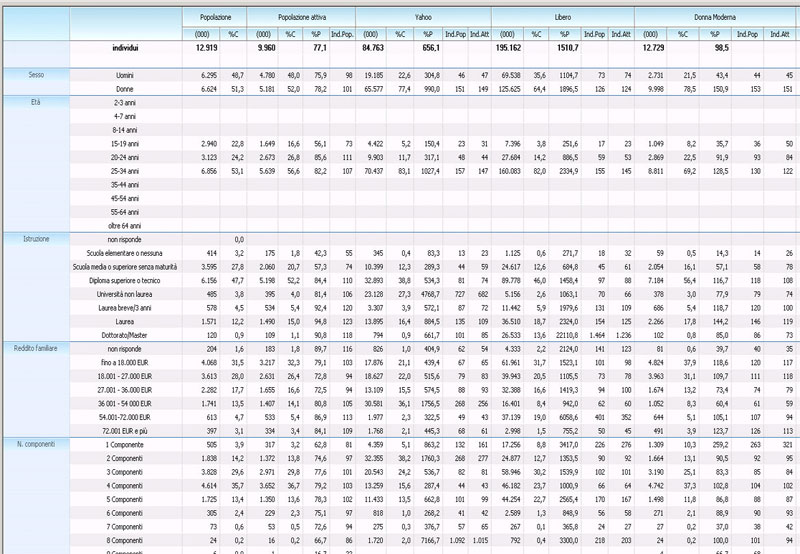The width and height of the screenshot is (800, 554).
Task: Click the Popolazione column header
Action: (x=214, y=18)
